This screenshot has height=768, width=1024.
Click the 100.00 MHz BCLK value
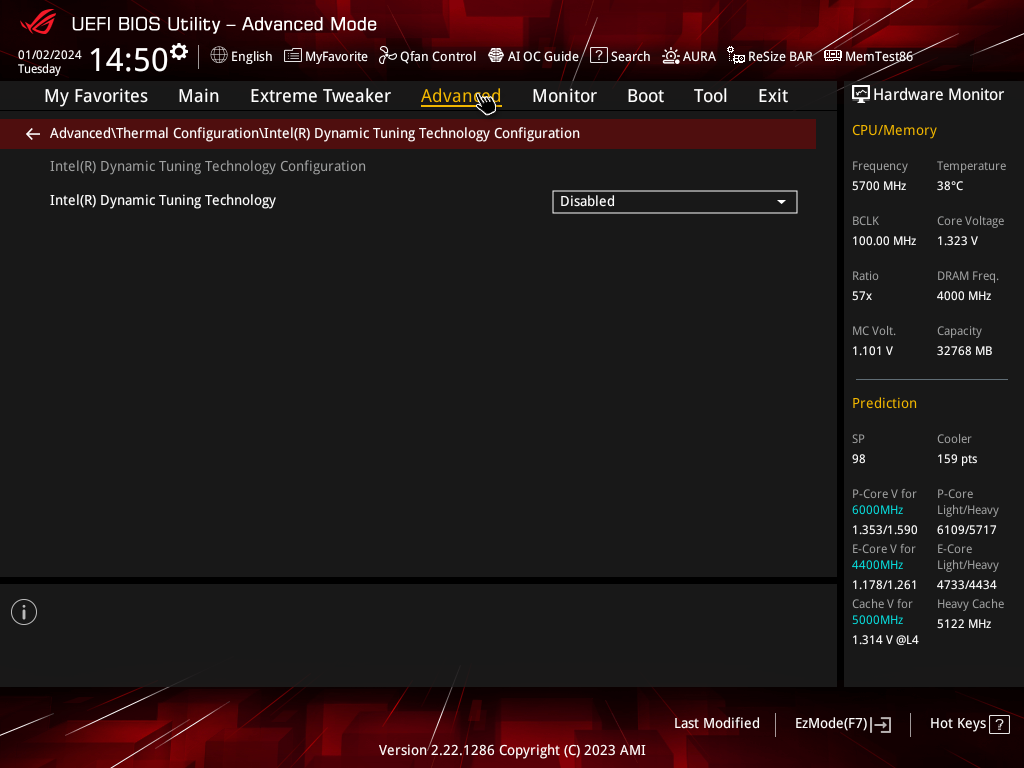(884, 241)
